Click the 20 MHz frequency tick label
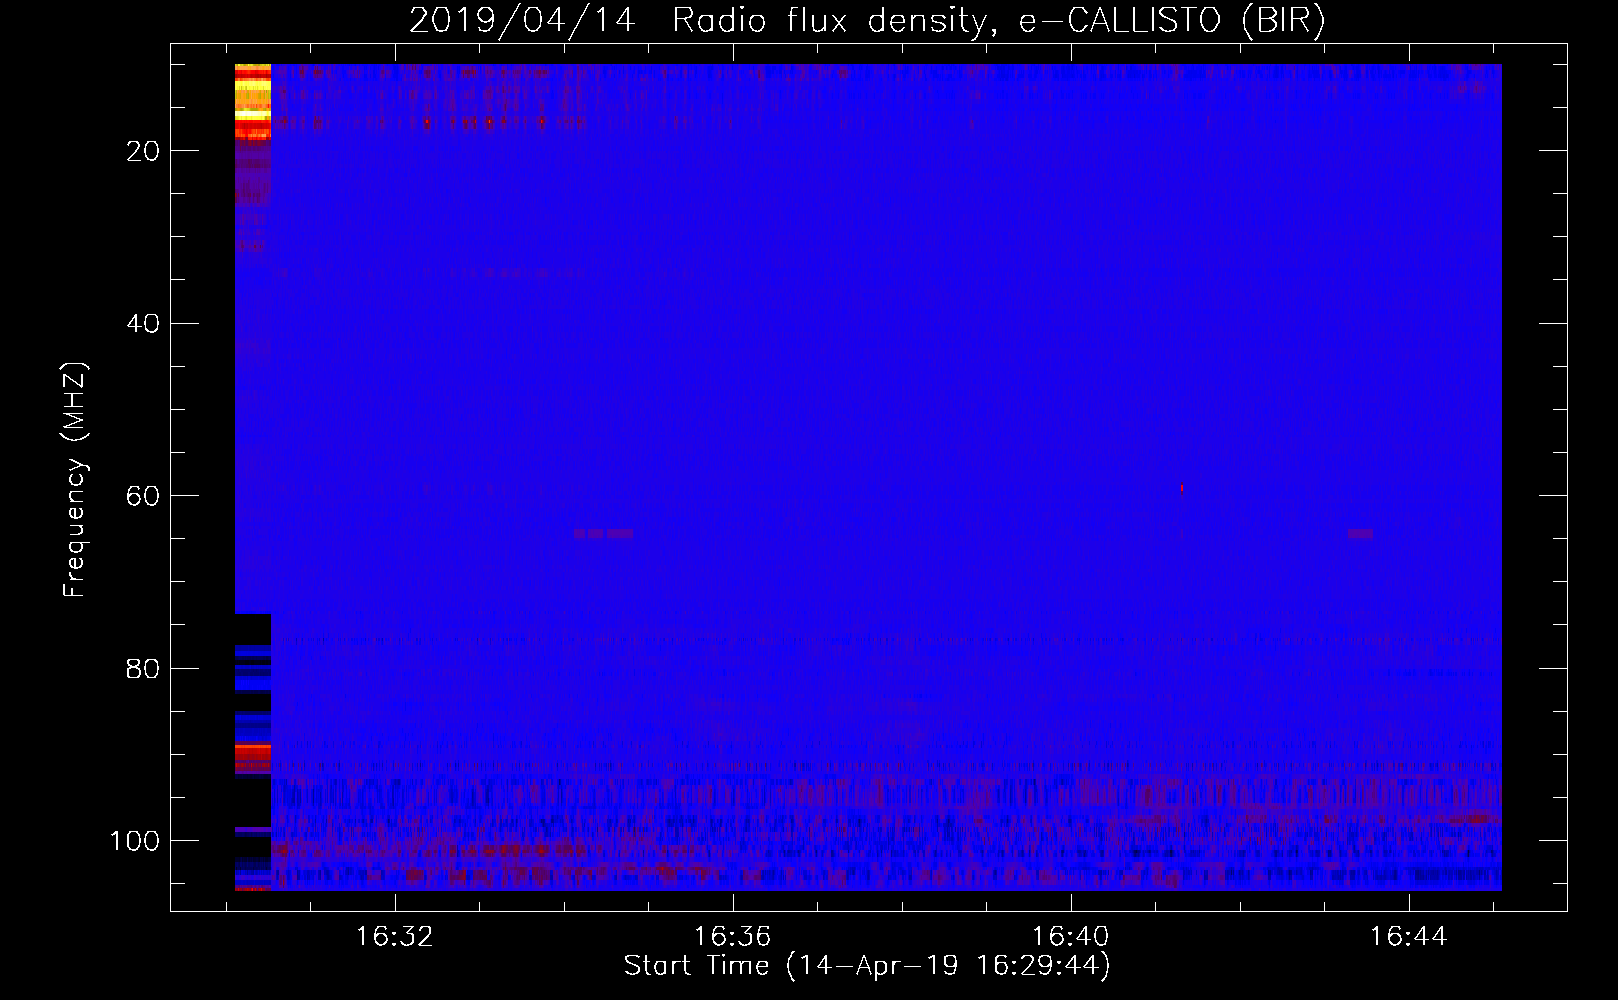1618x1000 pixels. tap(143, 151)
